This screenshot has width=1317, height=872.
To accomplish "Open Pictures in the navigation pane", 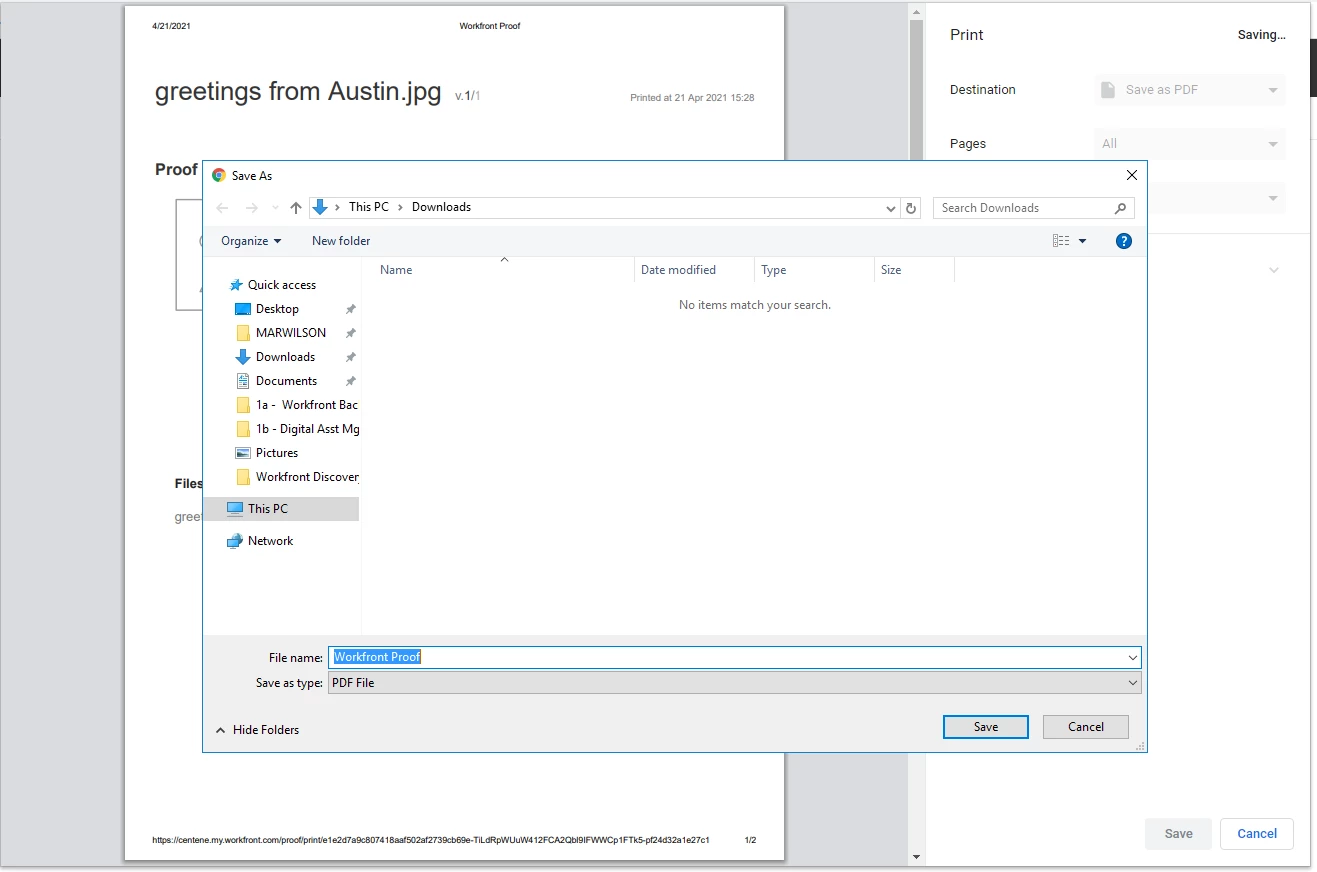I will pyautogui.click(x=277, y=453).
